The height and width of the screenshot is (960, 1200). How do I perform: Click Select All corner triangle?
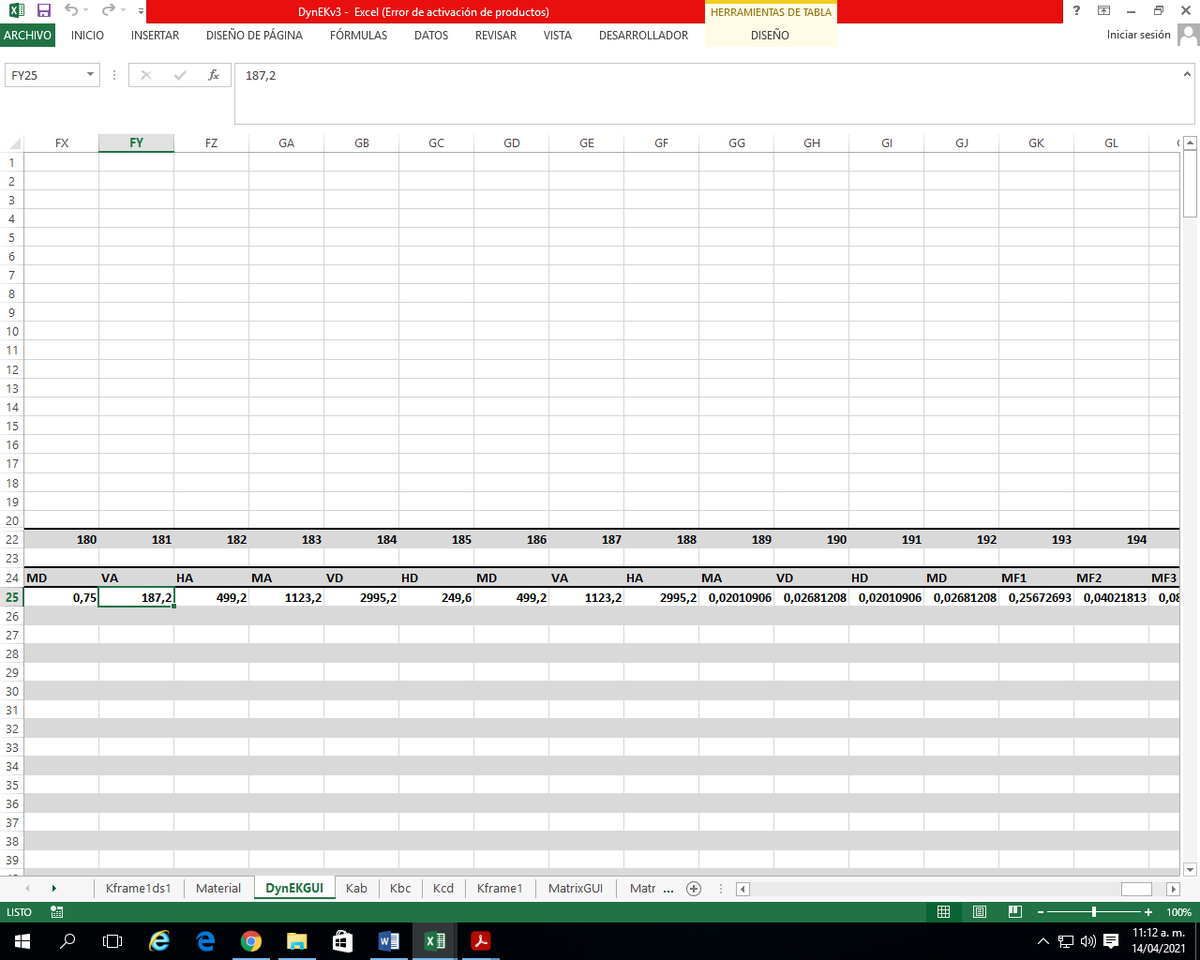coord(12,143)
